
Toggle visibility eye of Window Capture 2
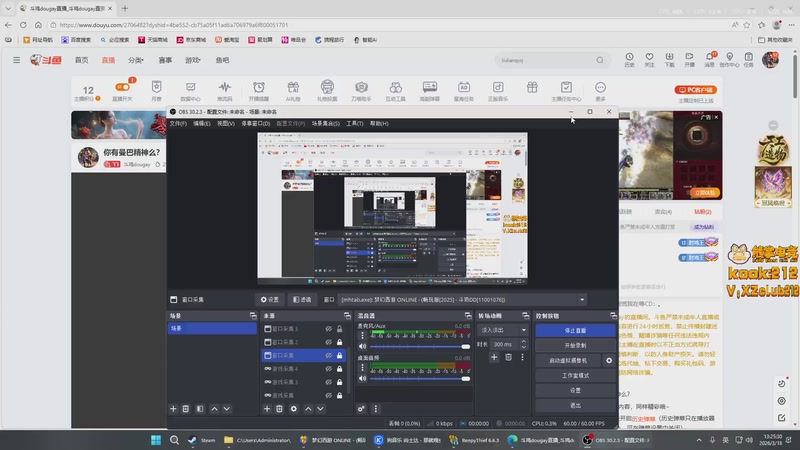click(x=329, y=342)
